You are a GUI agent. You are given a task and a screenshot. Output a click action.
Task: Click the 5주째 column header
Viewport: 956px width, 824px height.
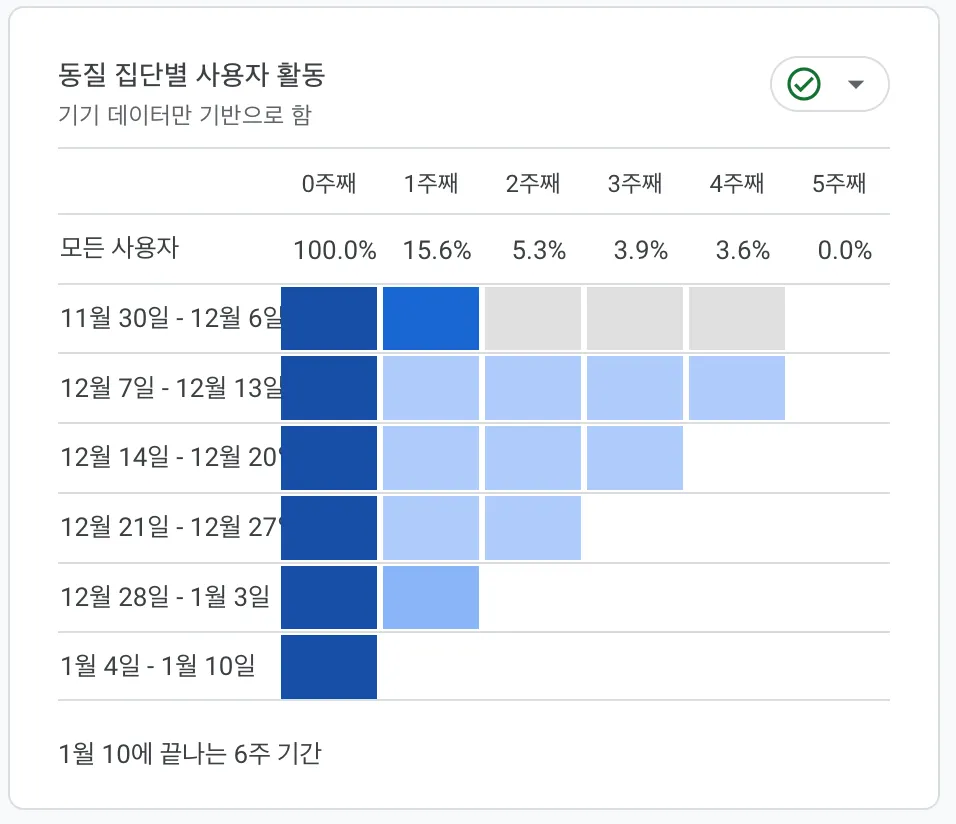tap(839, 184)
